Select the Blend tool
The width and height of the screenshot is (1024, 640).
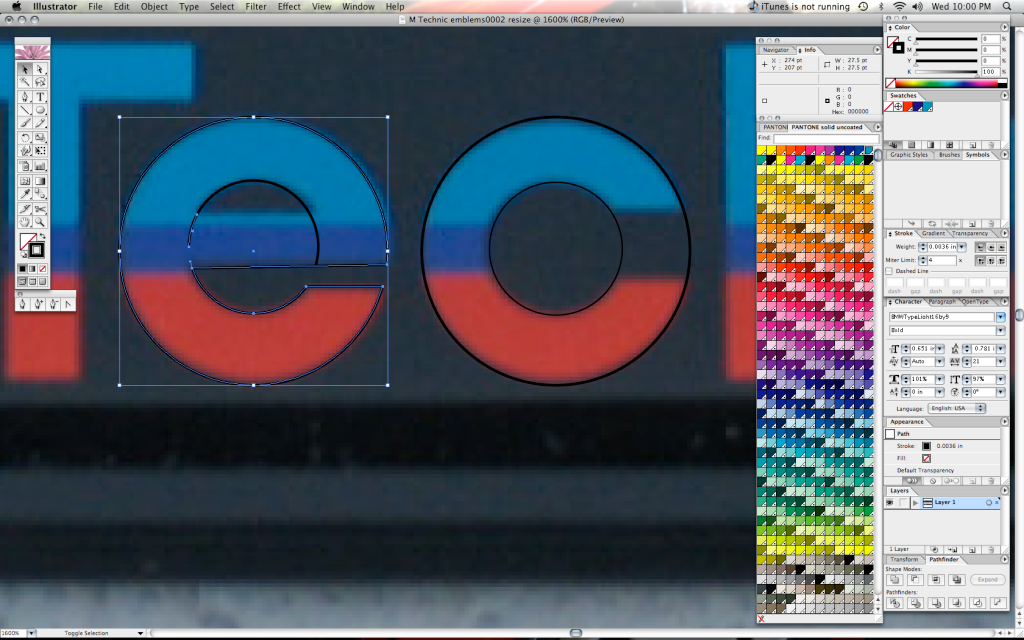[40, 194]
